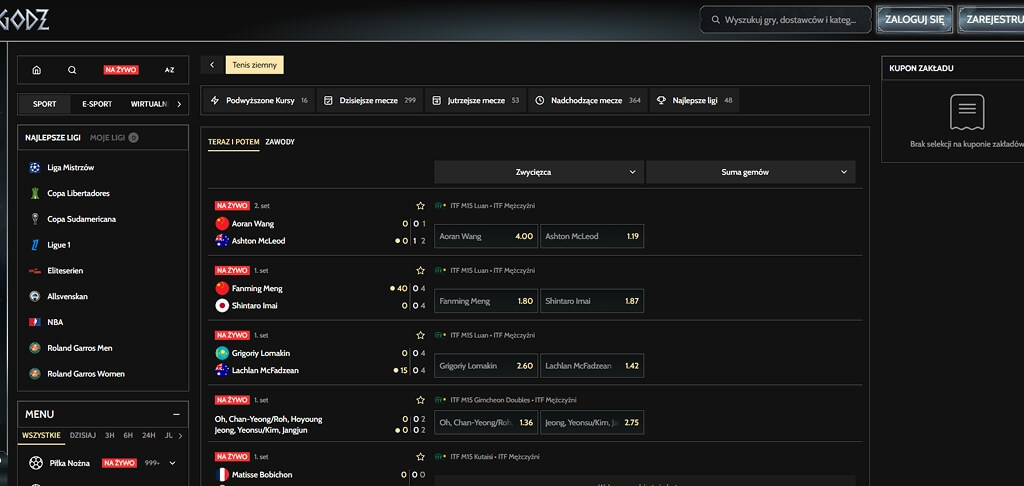Open the Zwycięzca market dropdown
Viewport: 1024px width, 486px height.
539,172
